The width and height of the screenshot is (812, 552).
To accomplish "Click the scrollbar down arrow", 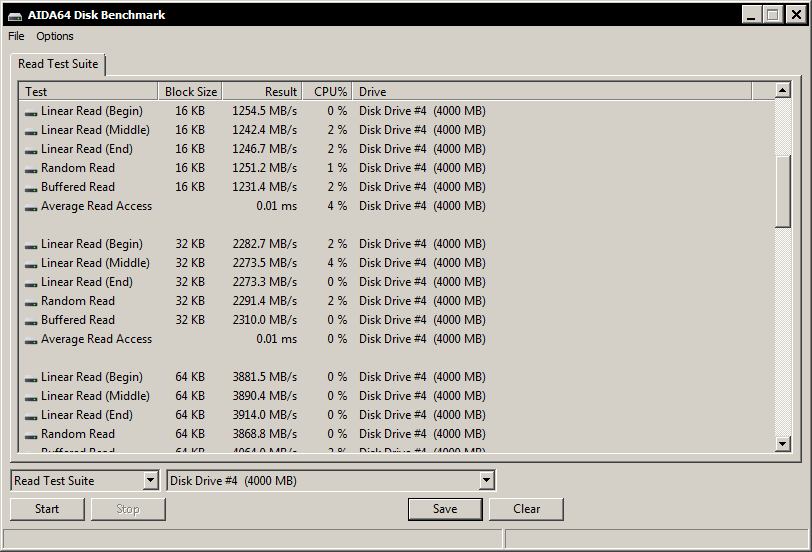I will (x=783, y=443).
